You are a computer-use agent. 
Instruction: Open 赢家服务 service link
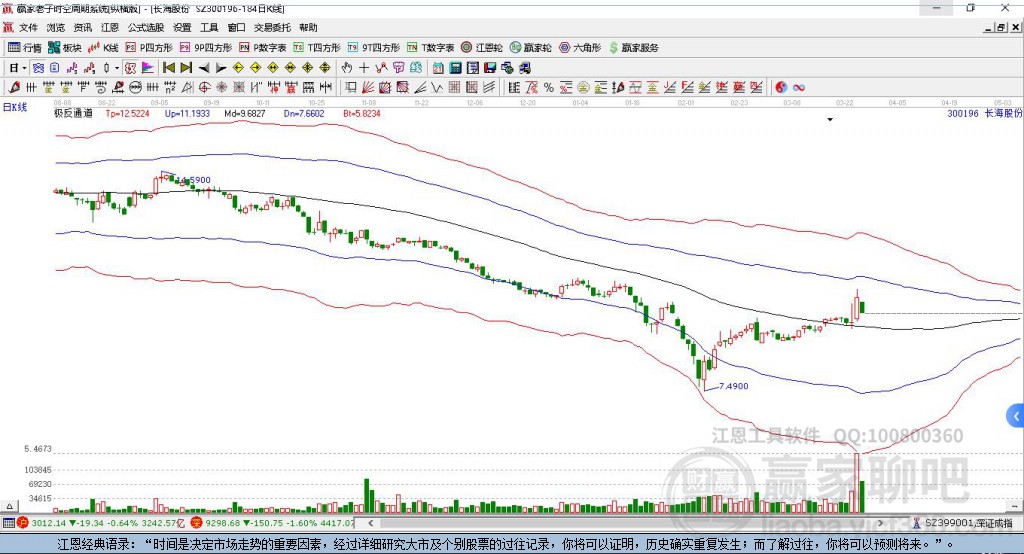click(633, 48)
